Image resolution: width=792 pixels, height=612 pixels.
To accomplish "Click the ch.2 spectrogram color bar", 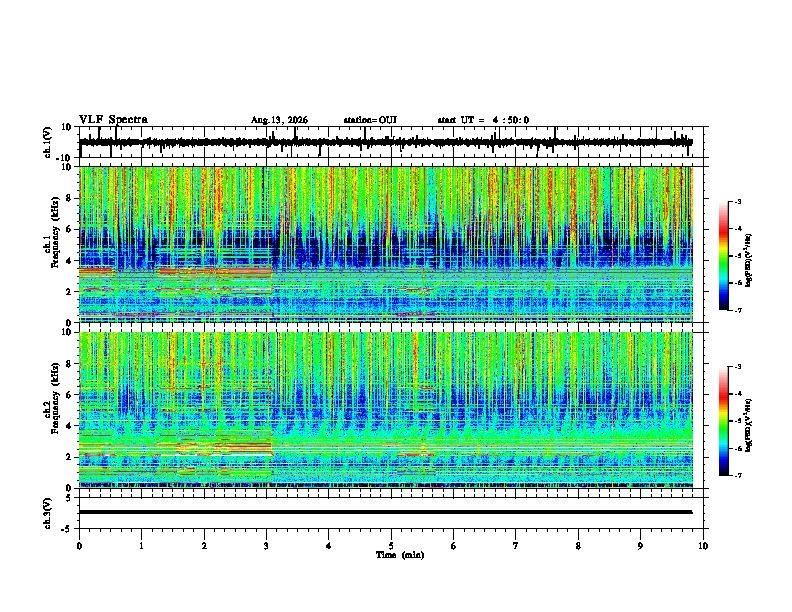I will point(723,421).
